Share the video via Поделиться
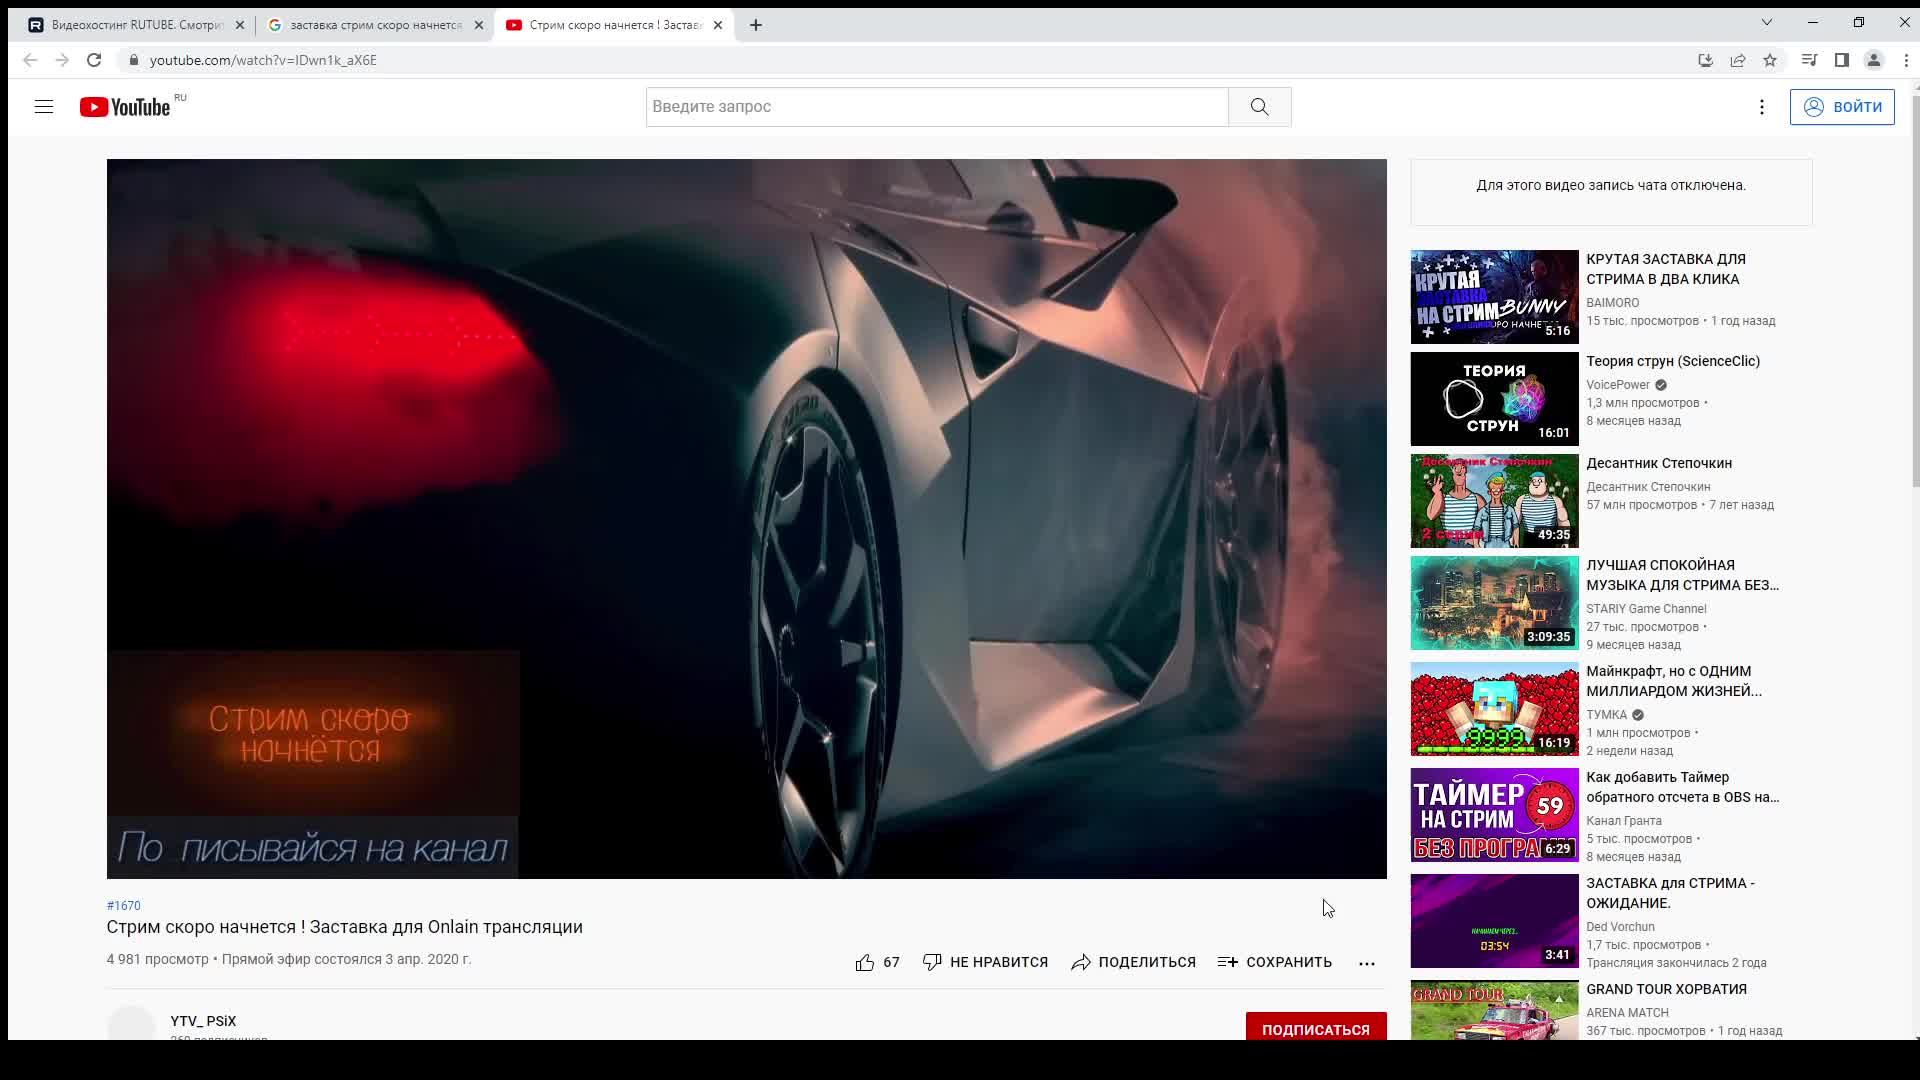The height and width of the screenshot is (1080, 1920). (1133, 962)
